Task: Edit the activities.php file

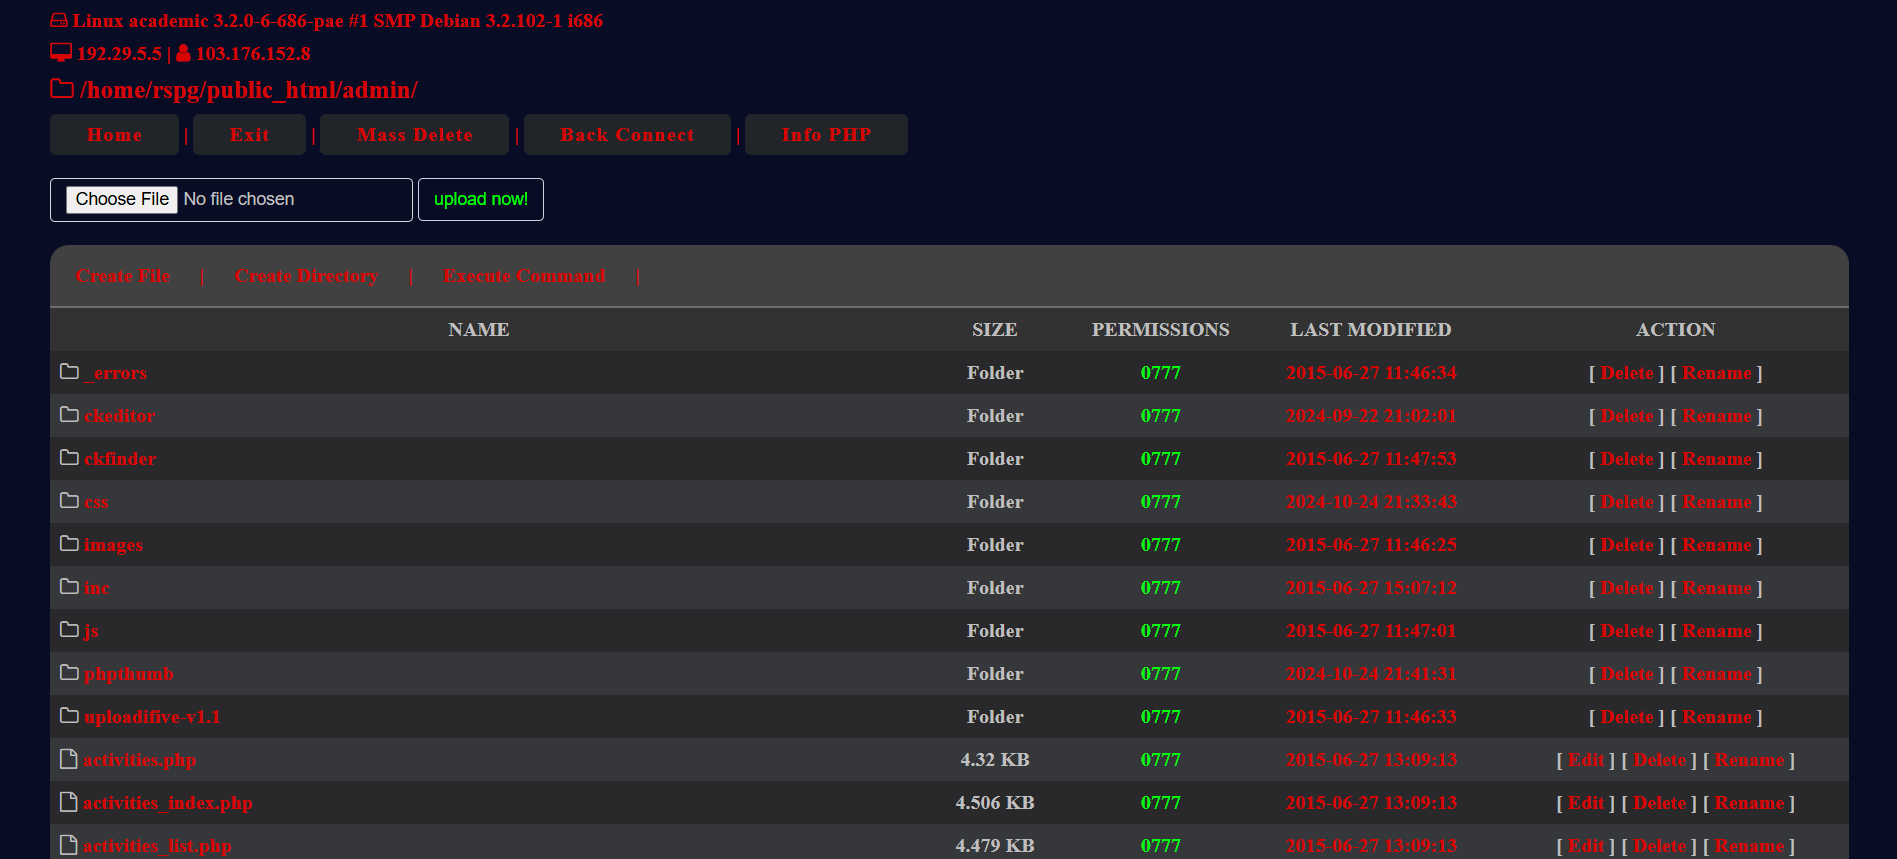Action: point(1586,760)
